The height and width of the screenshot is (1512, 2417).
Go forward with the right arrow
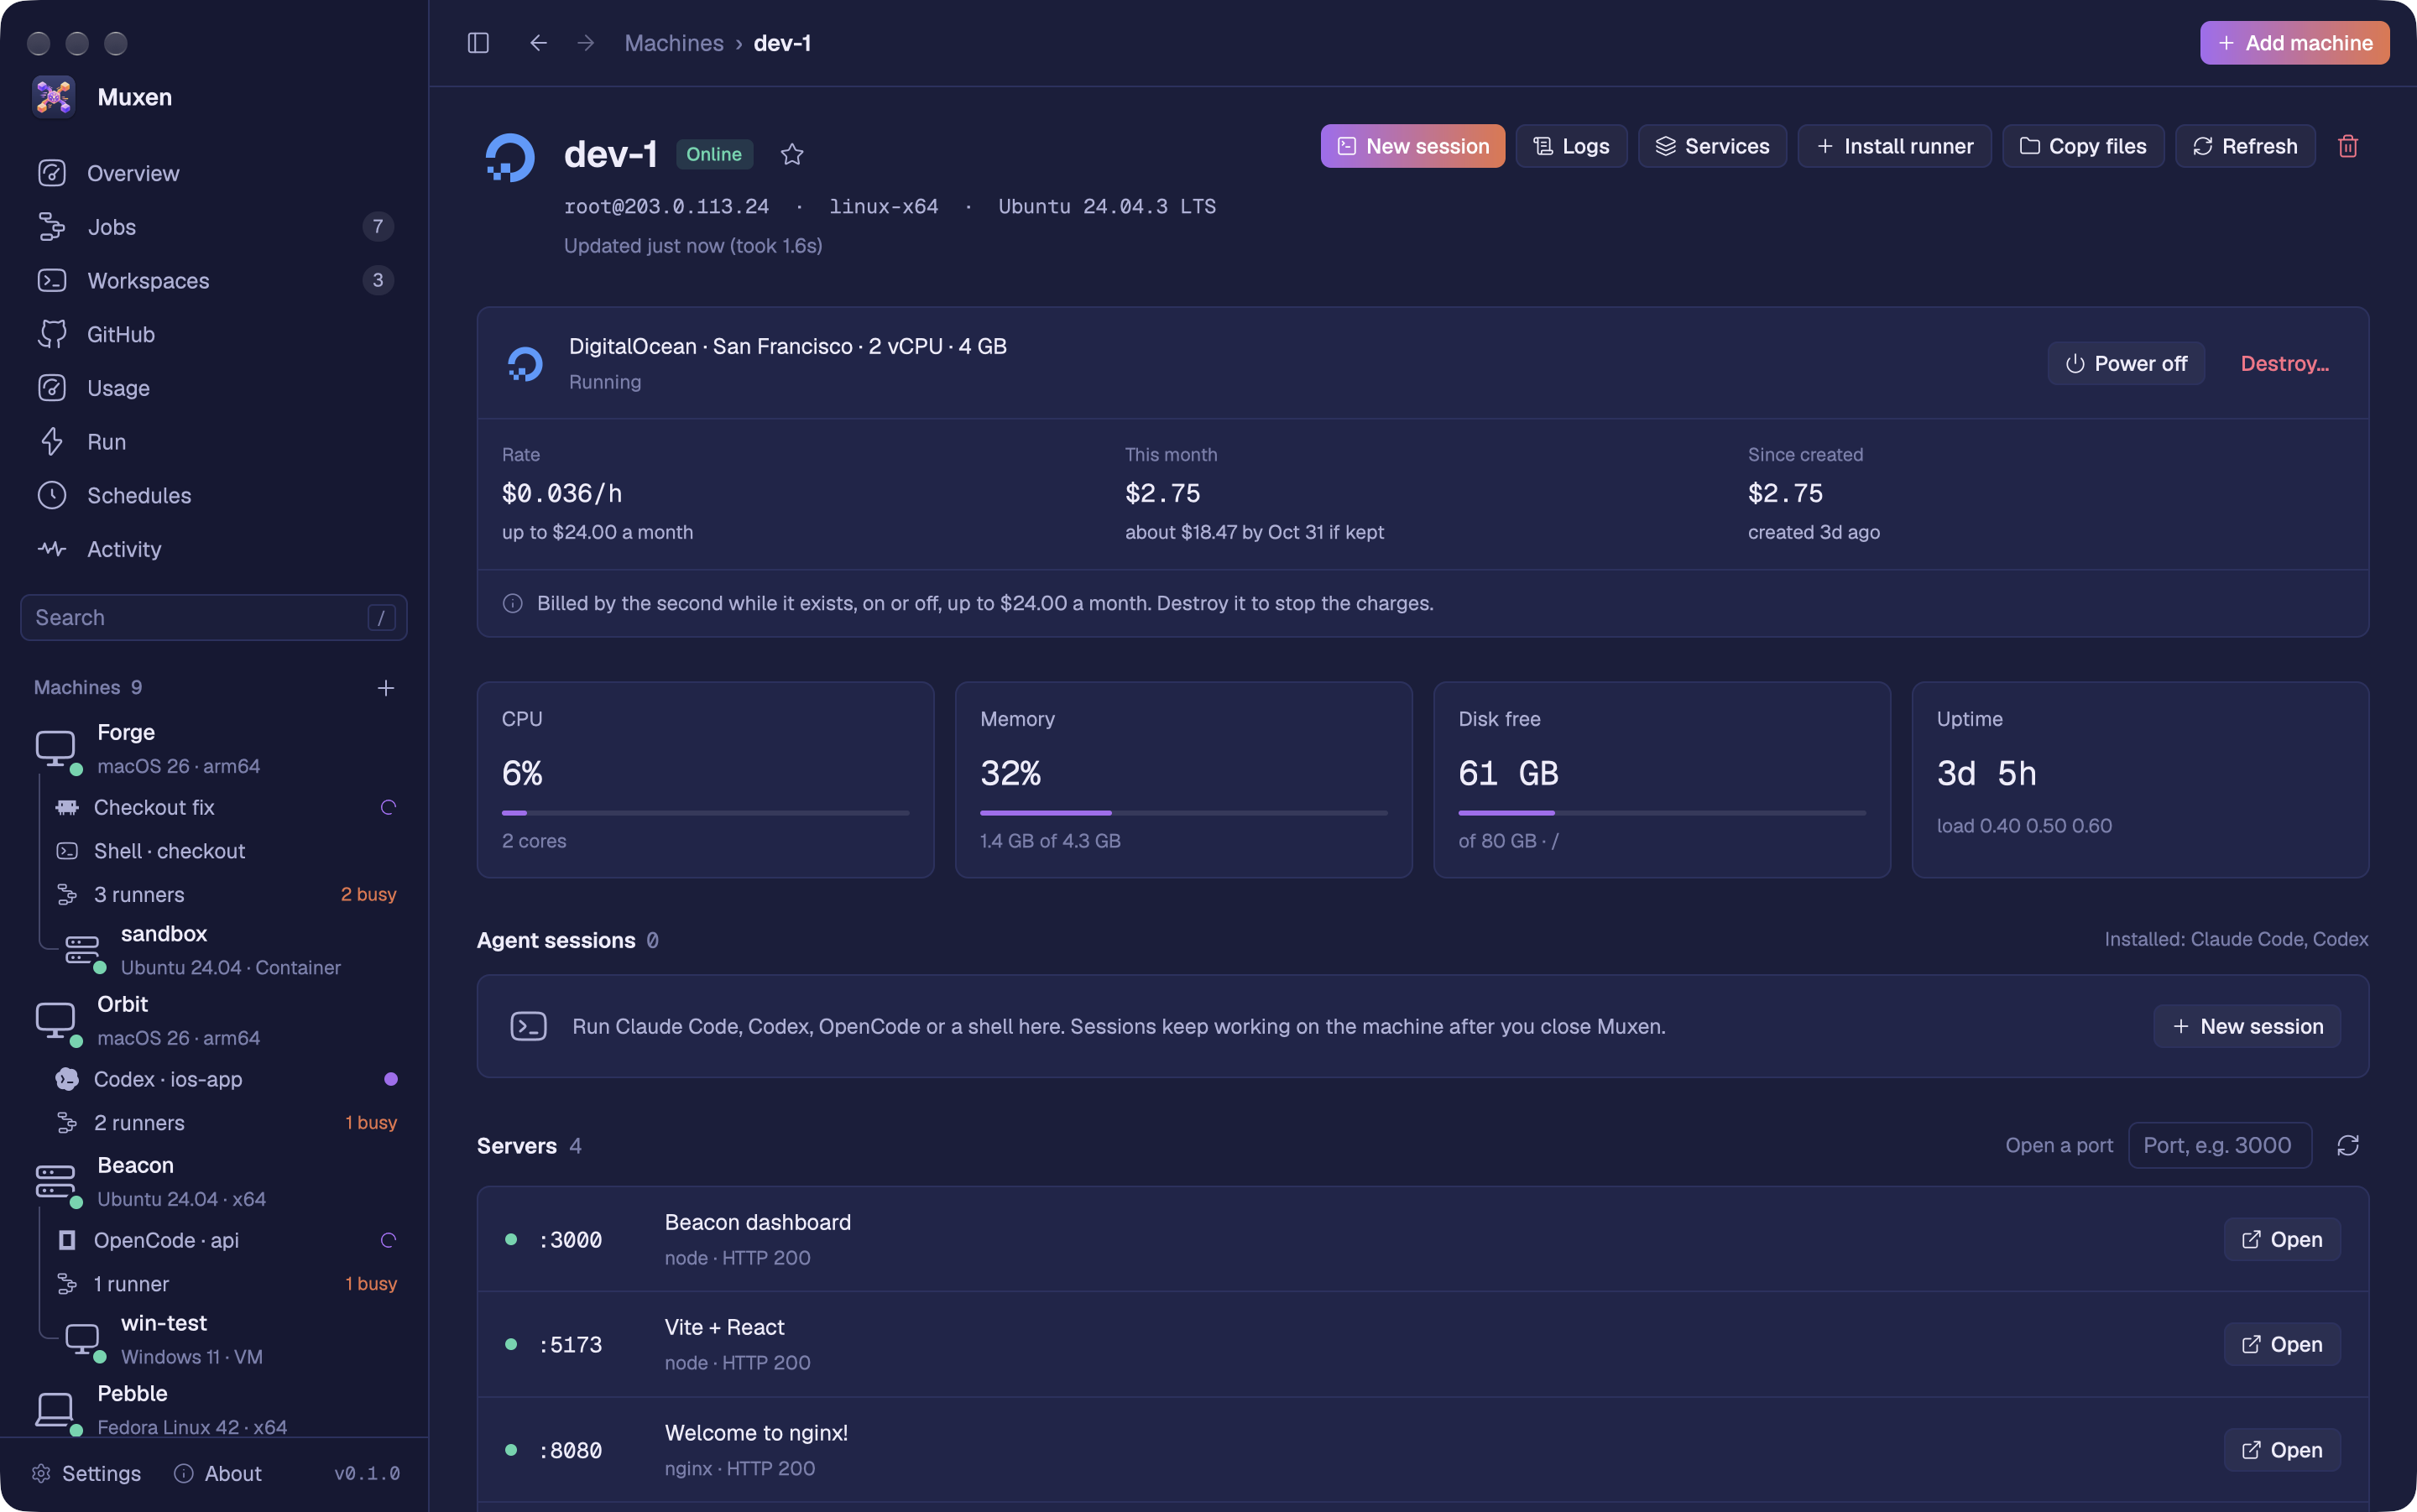[x=586, y=43]
